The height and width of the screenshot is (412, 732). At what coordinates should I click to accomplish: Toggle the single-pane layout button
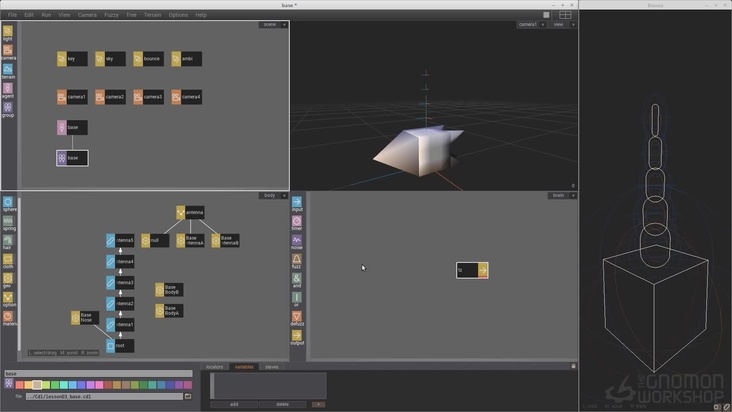point(546,15)
